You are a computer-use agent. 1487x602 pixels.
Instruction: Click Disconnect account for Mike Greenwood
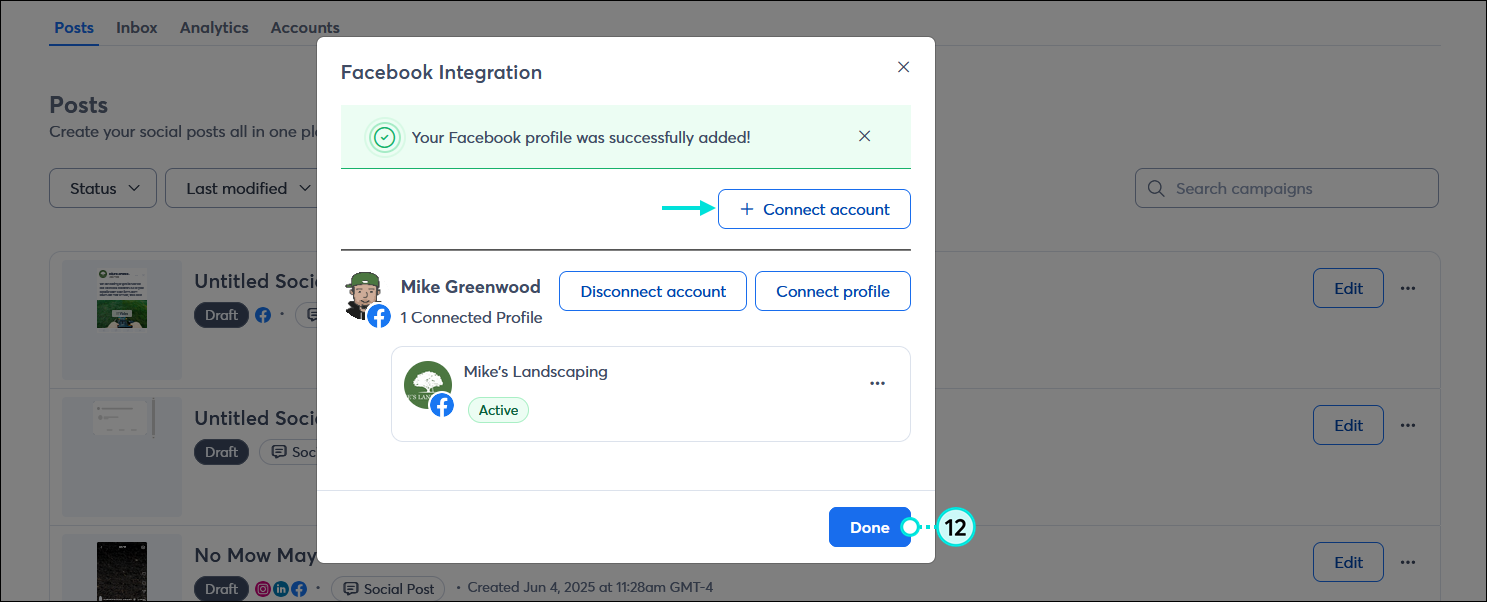pos(653,291)
